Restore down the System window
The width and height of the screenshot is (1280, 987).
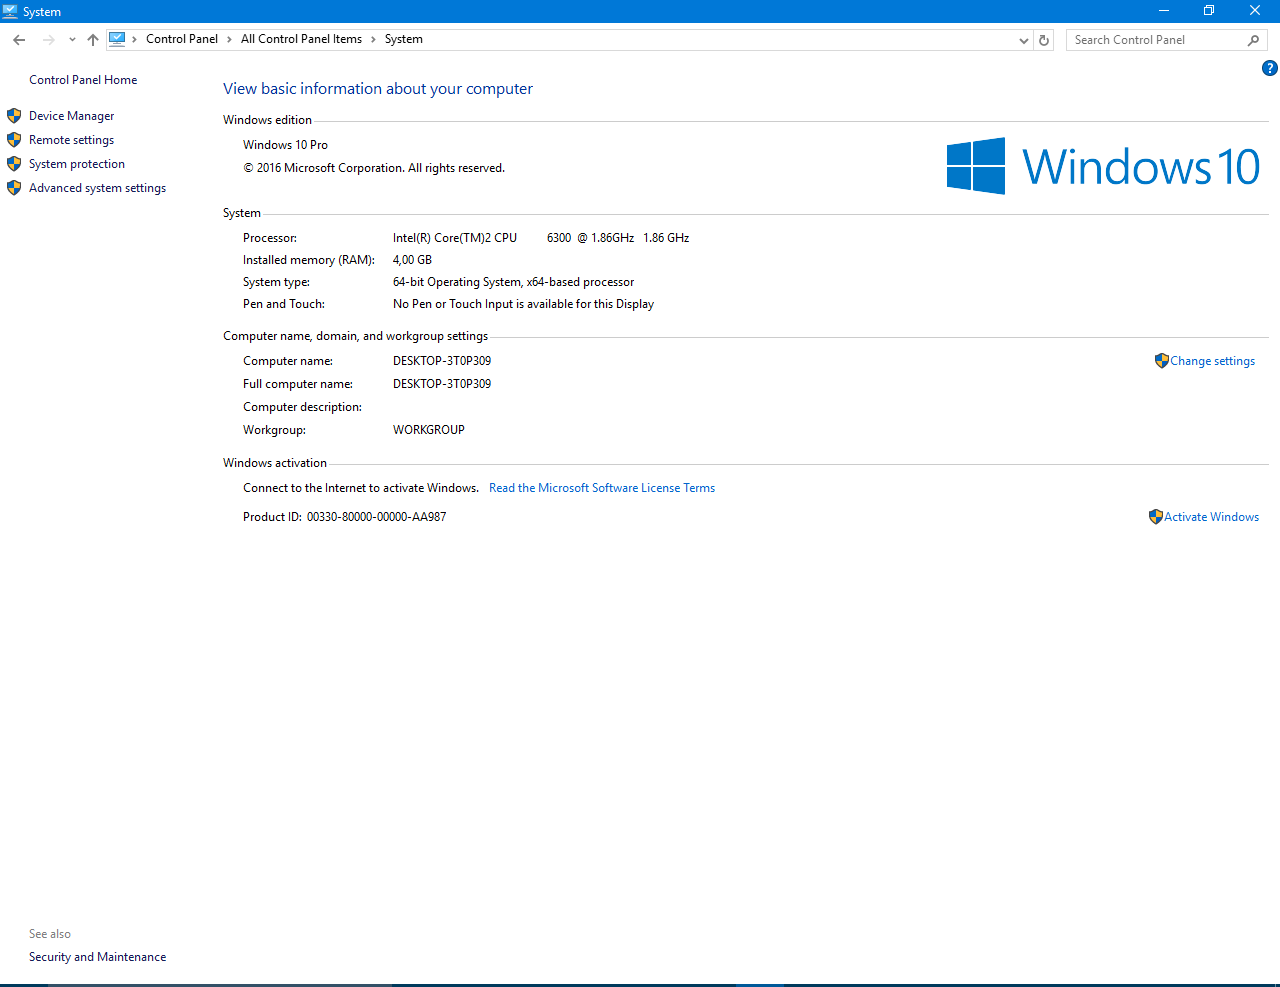1209,11
